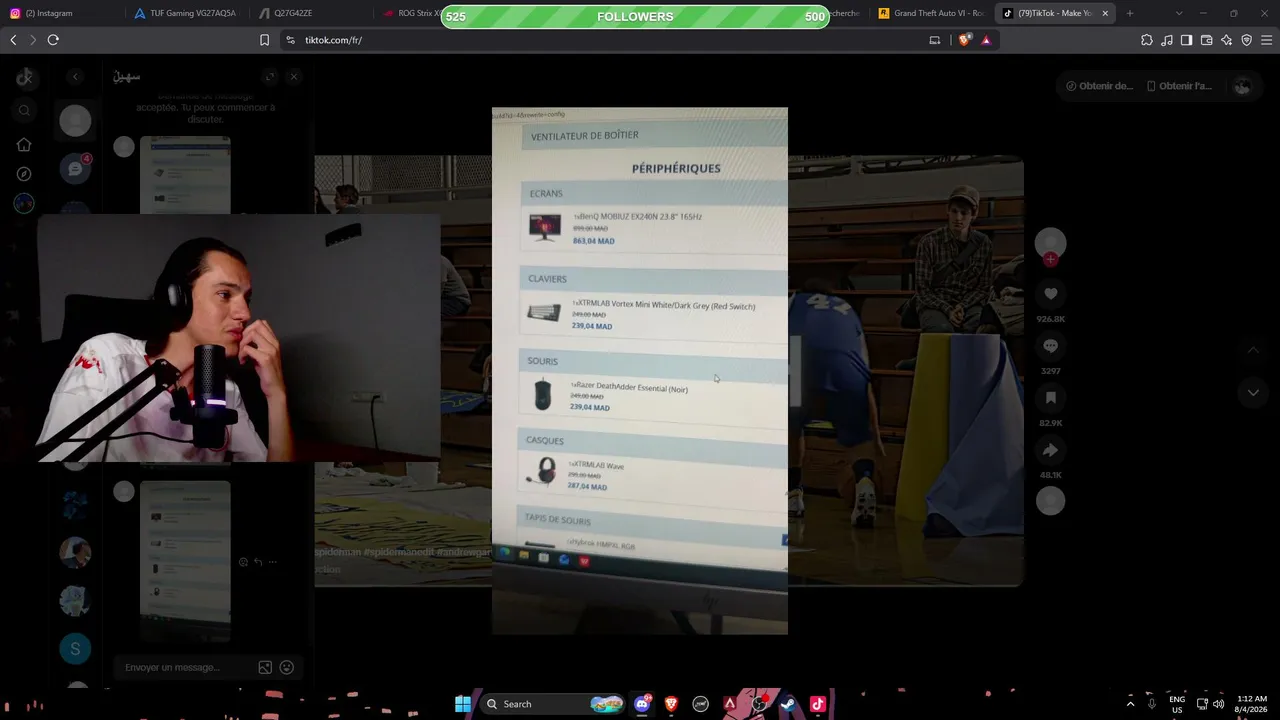Click the Obtenir de... coins button

[1099, 86]
